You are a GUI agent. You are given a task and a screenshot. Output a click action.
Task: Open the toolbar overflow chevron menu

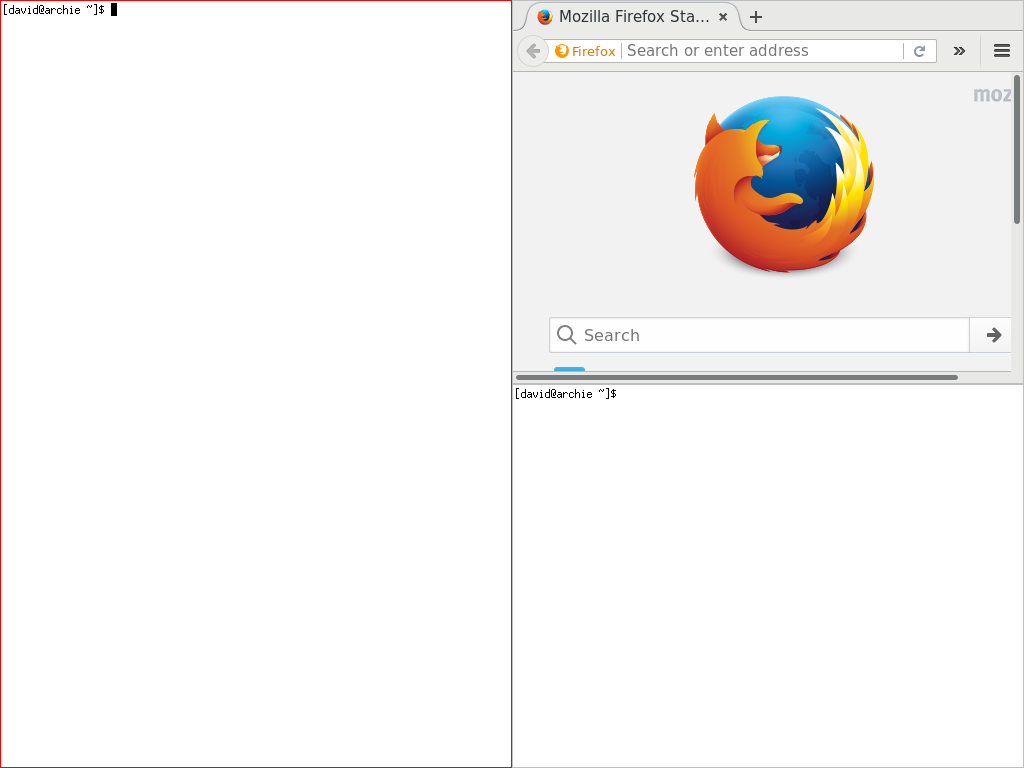point(959,51)
